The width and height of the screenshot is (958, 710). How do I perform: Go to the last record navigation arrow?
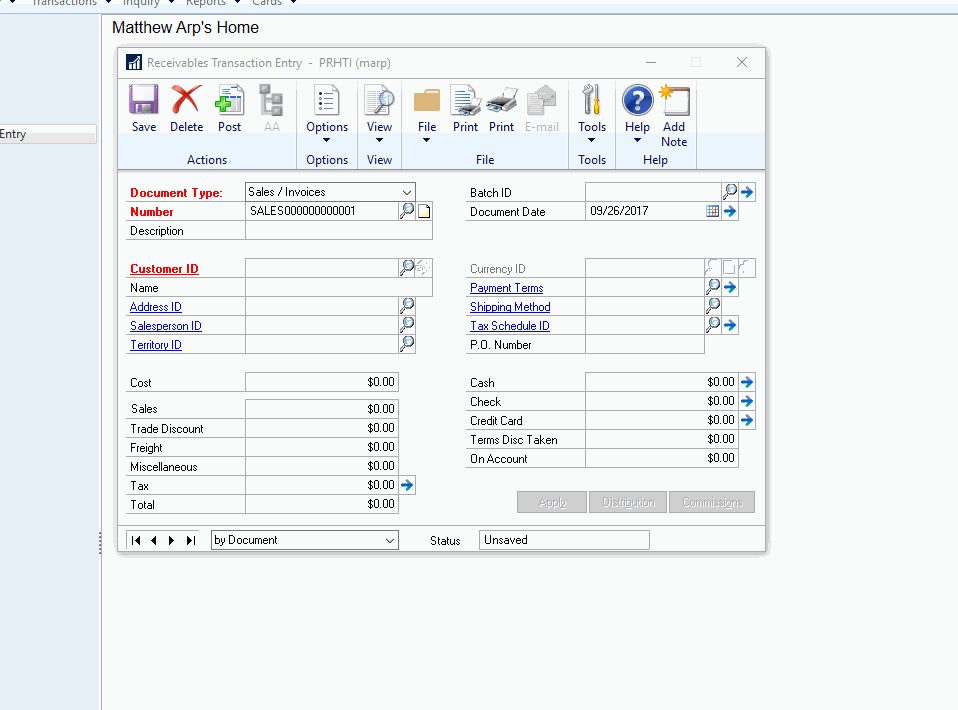tap(191, 539)
